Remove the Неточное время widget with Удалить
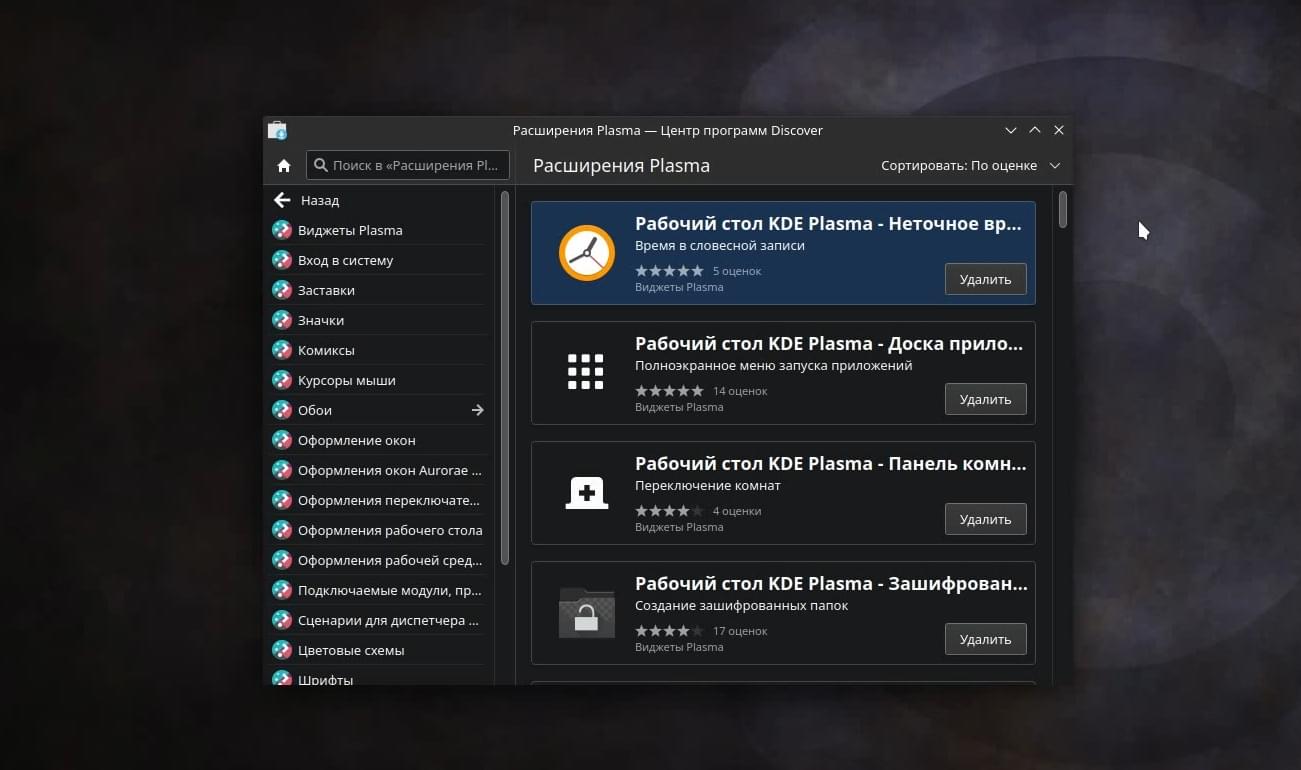Image resolution: width=1301 pixels, height=770 pixels. point(986,279)
